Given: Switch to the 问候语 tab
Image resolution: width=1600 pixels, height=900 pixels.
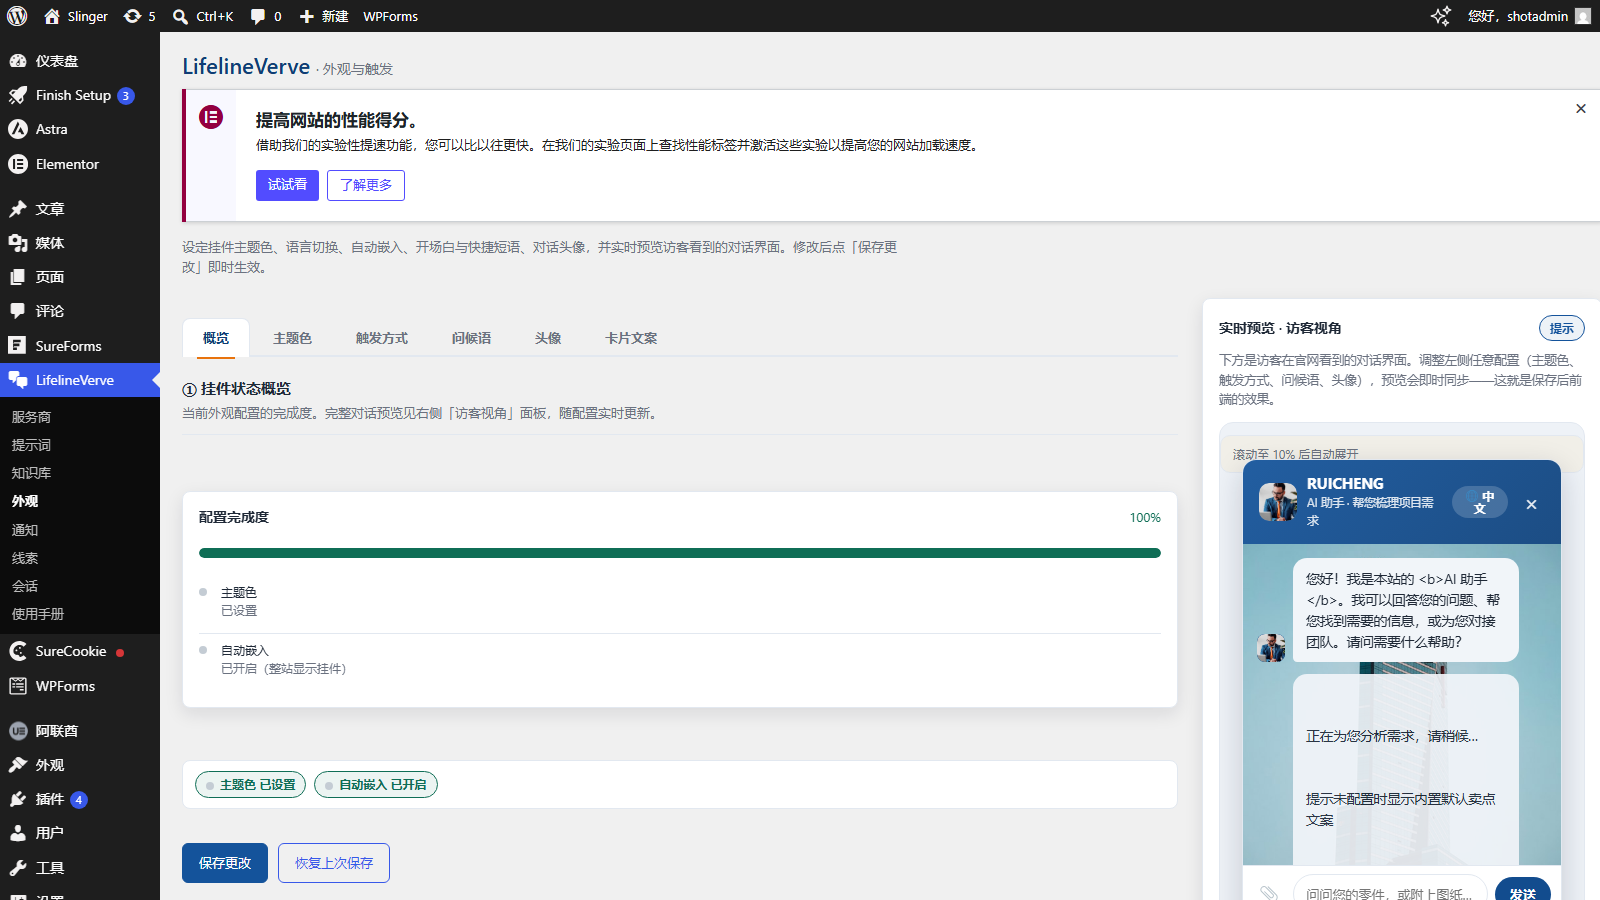Looking at the screenshot, I should (472, 338).
